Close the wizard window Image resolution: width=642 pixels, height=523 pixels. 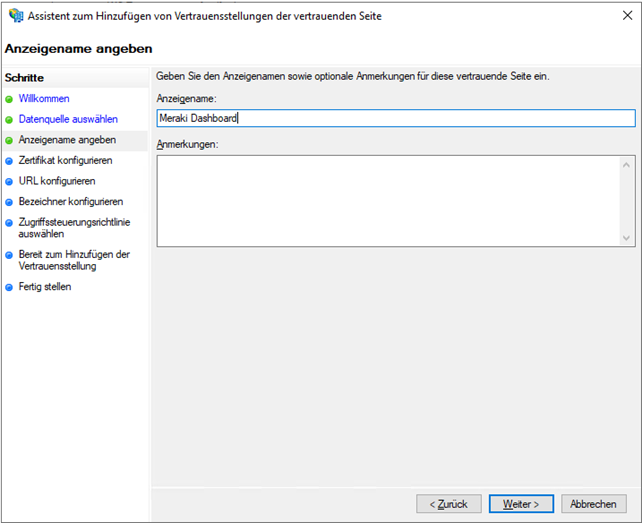627,16
